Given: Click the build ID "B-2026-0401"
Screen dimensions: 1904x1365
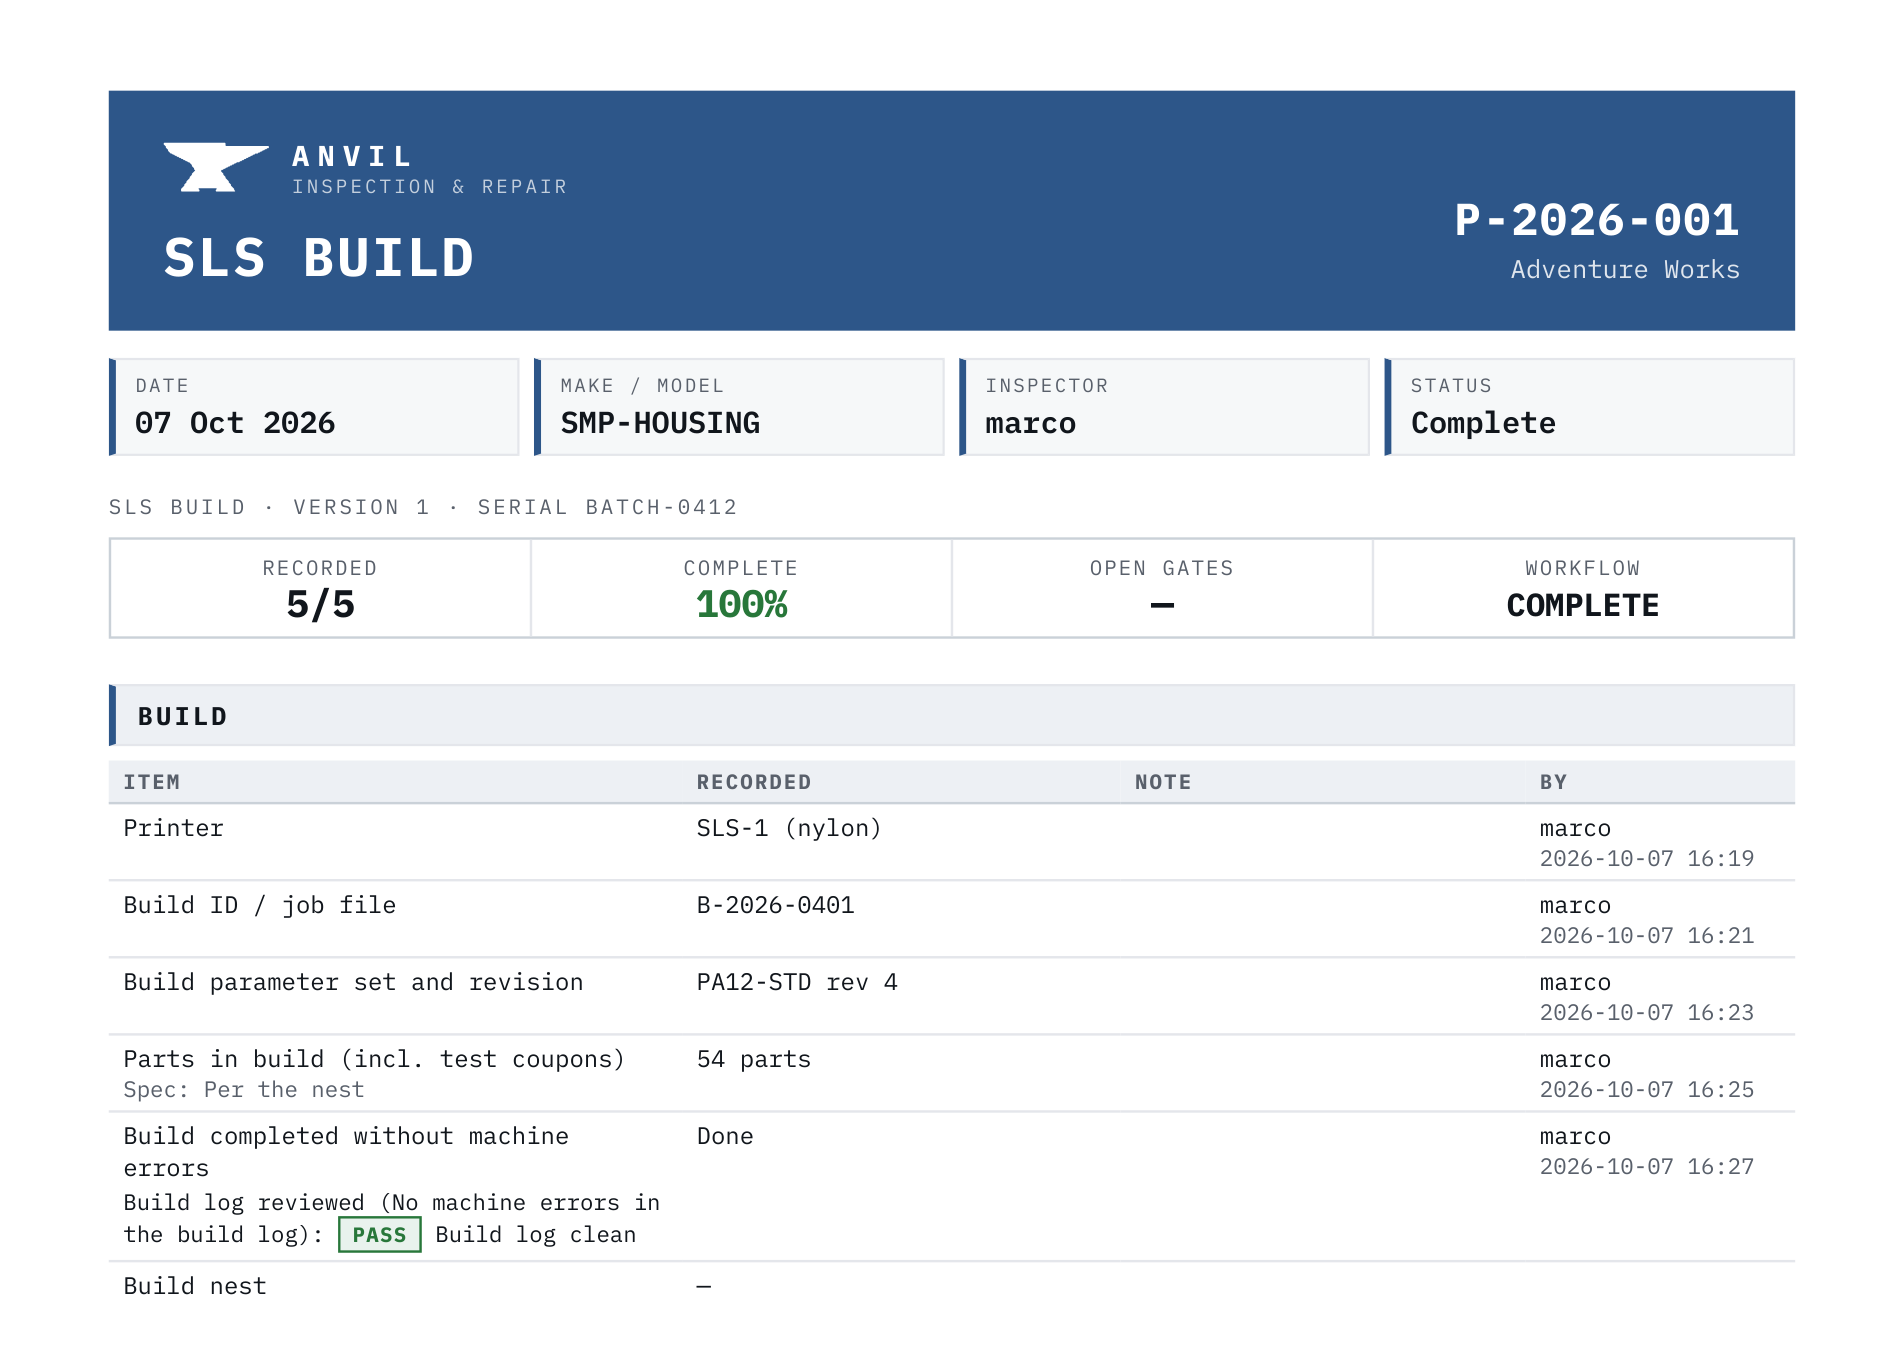Looking at the screenshot, I should 775,905.
